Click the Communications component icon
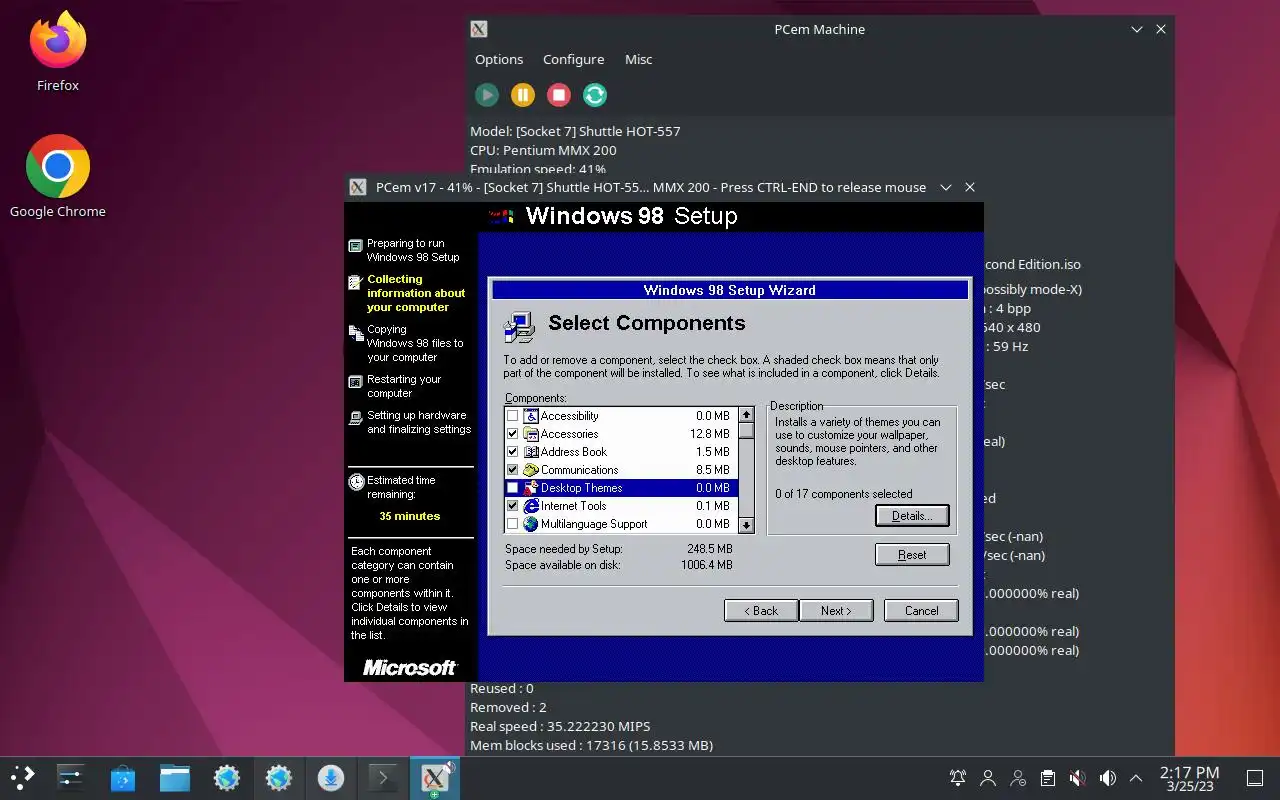 531,470
